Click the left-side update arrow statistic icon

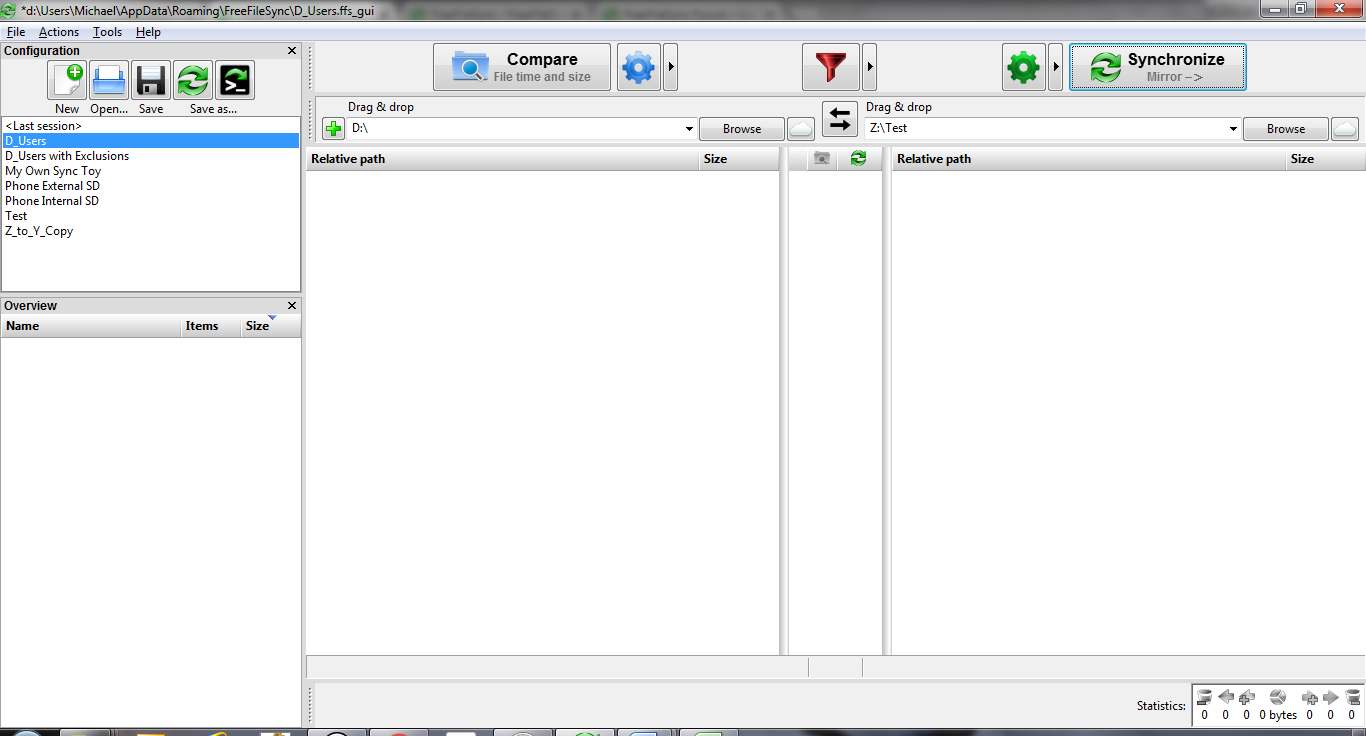[1226, 697]
